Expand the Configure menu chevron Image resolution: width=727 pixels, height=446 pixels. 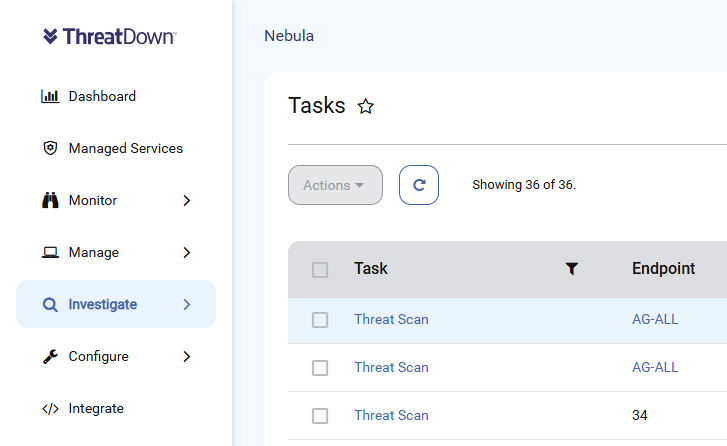click(186, 357)
